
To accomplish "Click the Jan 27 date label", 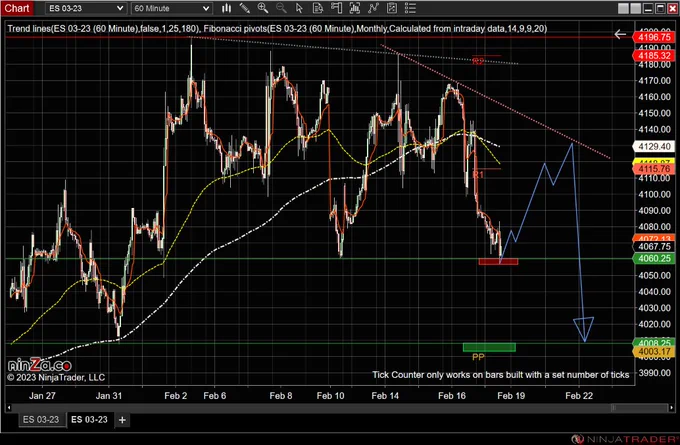I will tap(42, 396).
